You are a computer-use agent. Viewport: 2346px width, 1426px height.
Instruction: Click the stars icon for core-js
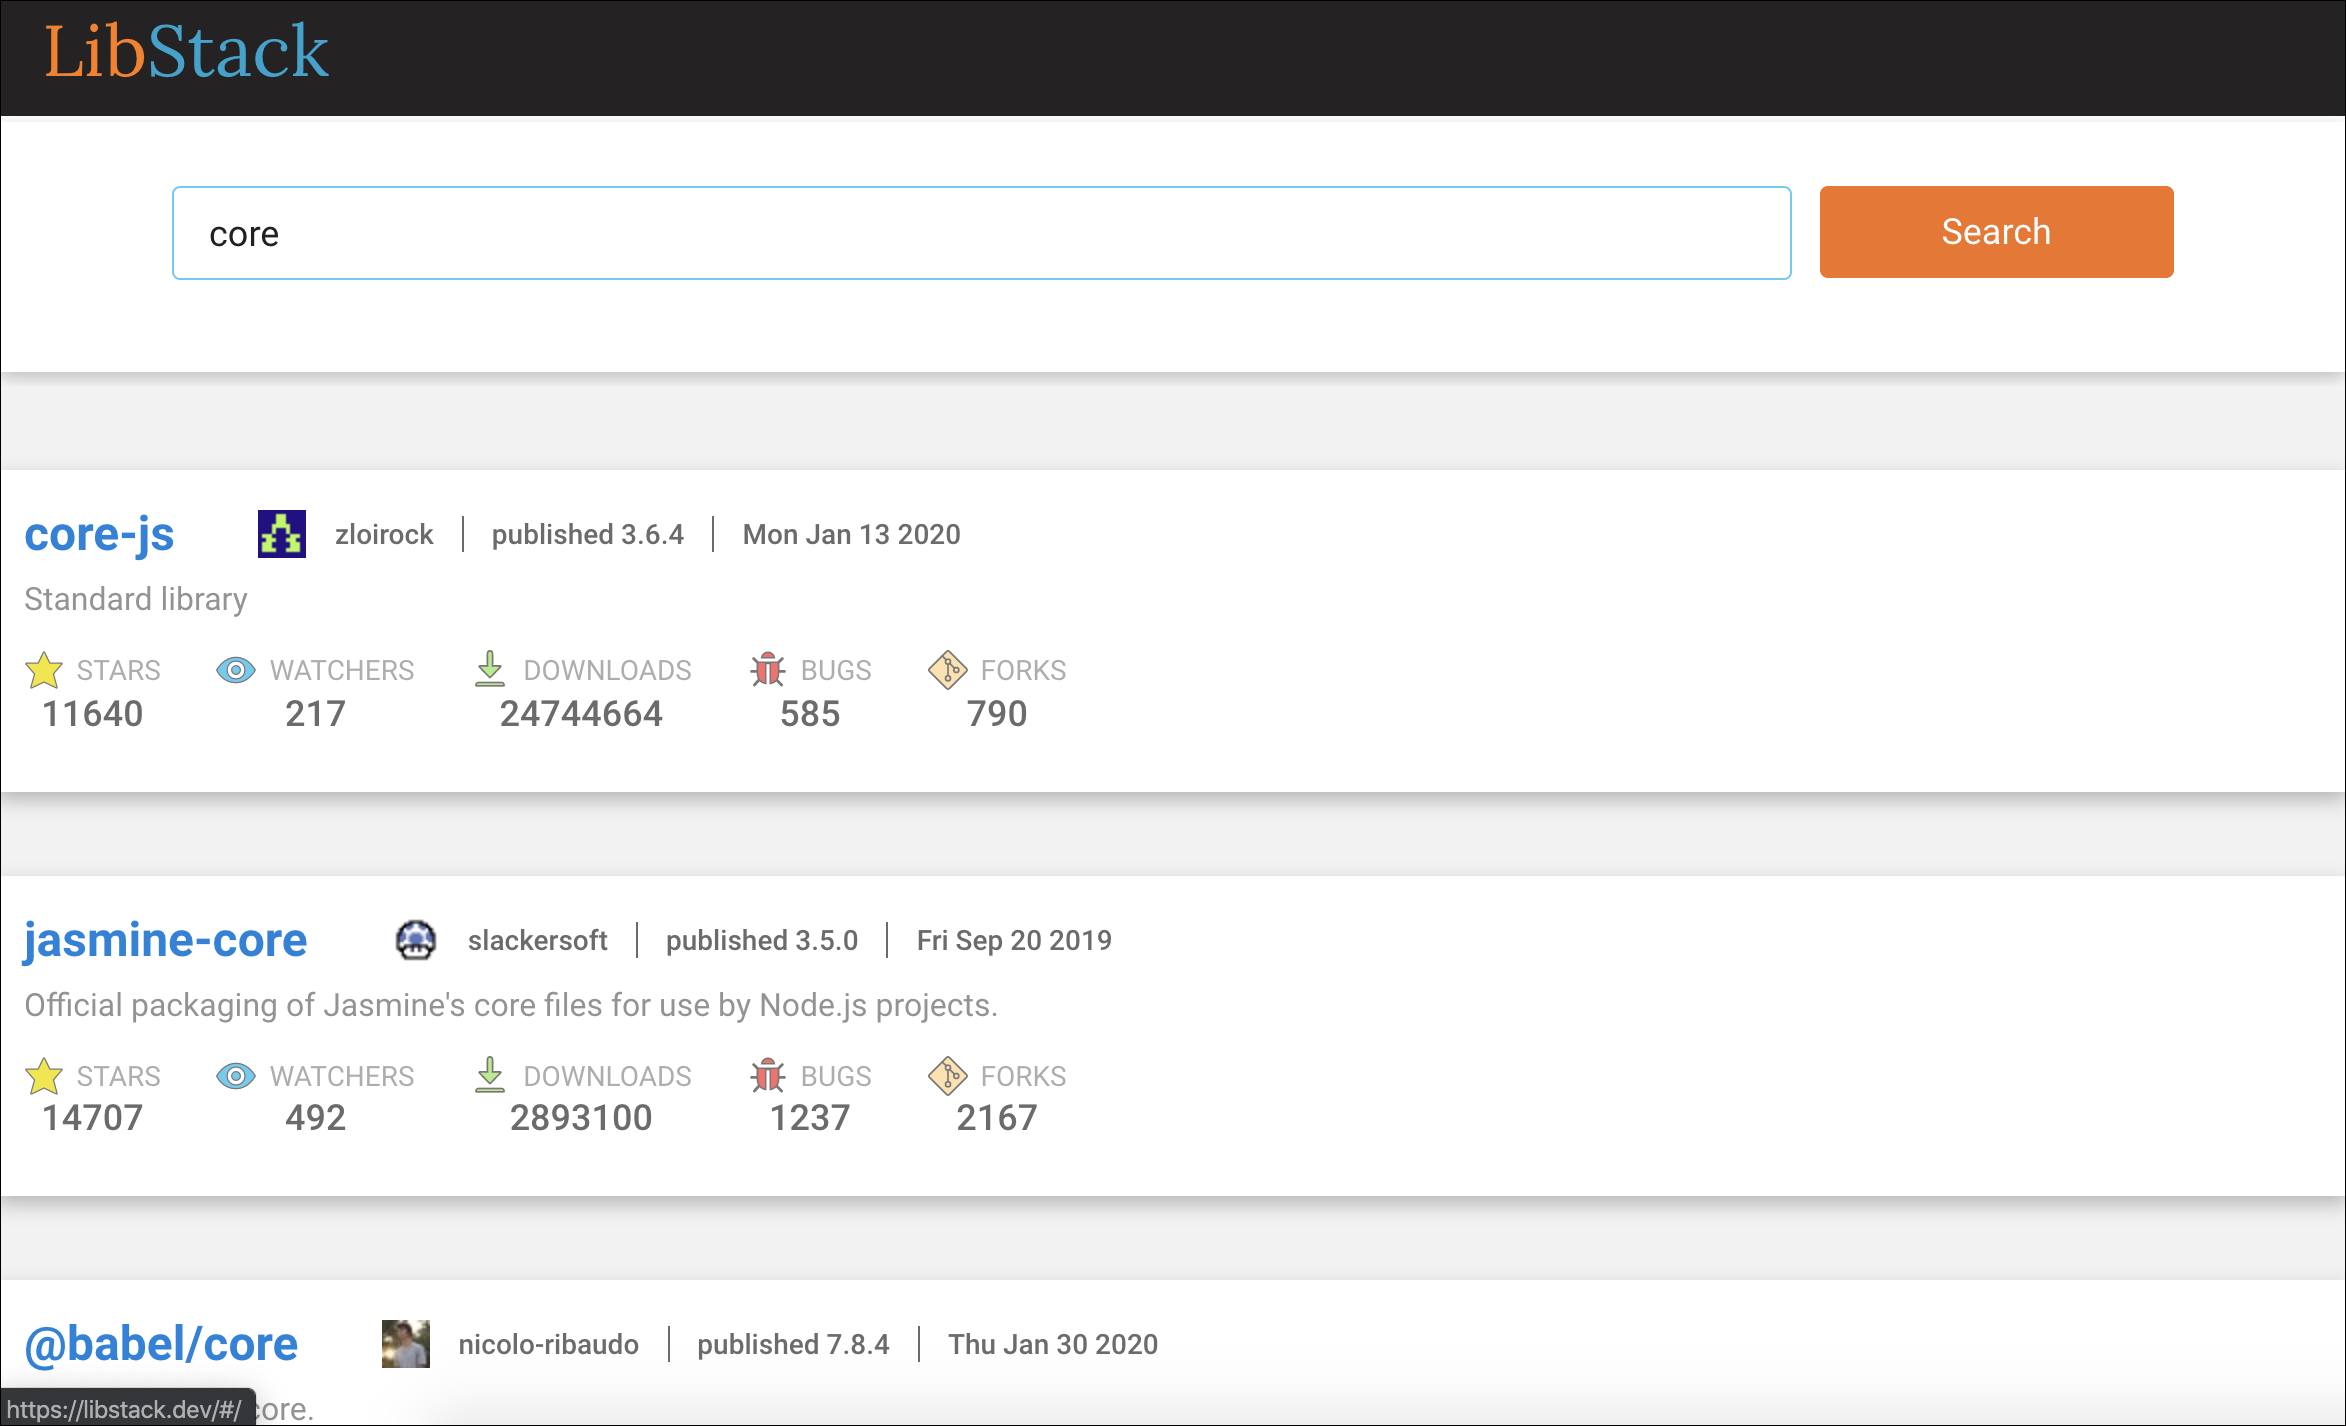point(46,670)
